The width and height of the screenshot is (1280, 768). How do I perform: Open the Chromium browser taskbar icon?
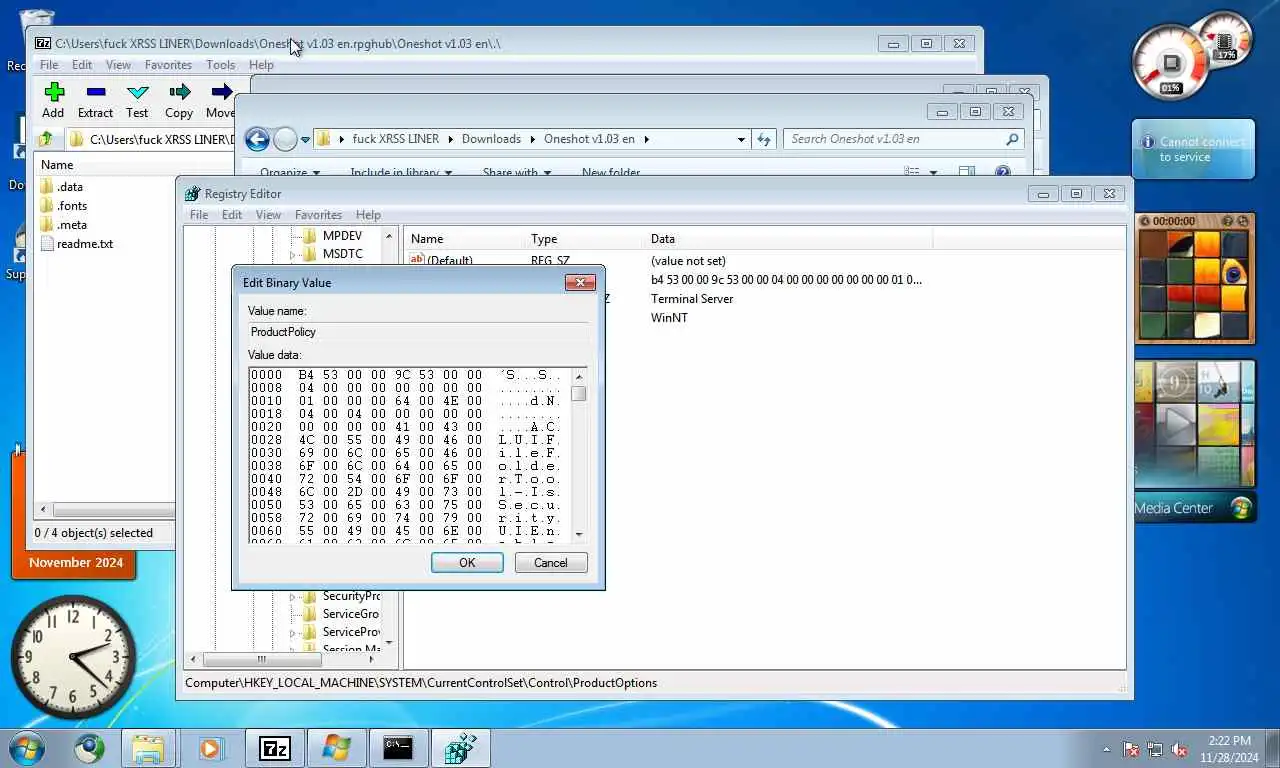[89, 747]
